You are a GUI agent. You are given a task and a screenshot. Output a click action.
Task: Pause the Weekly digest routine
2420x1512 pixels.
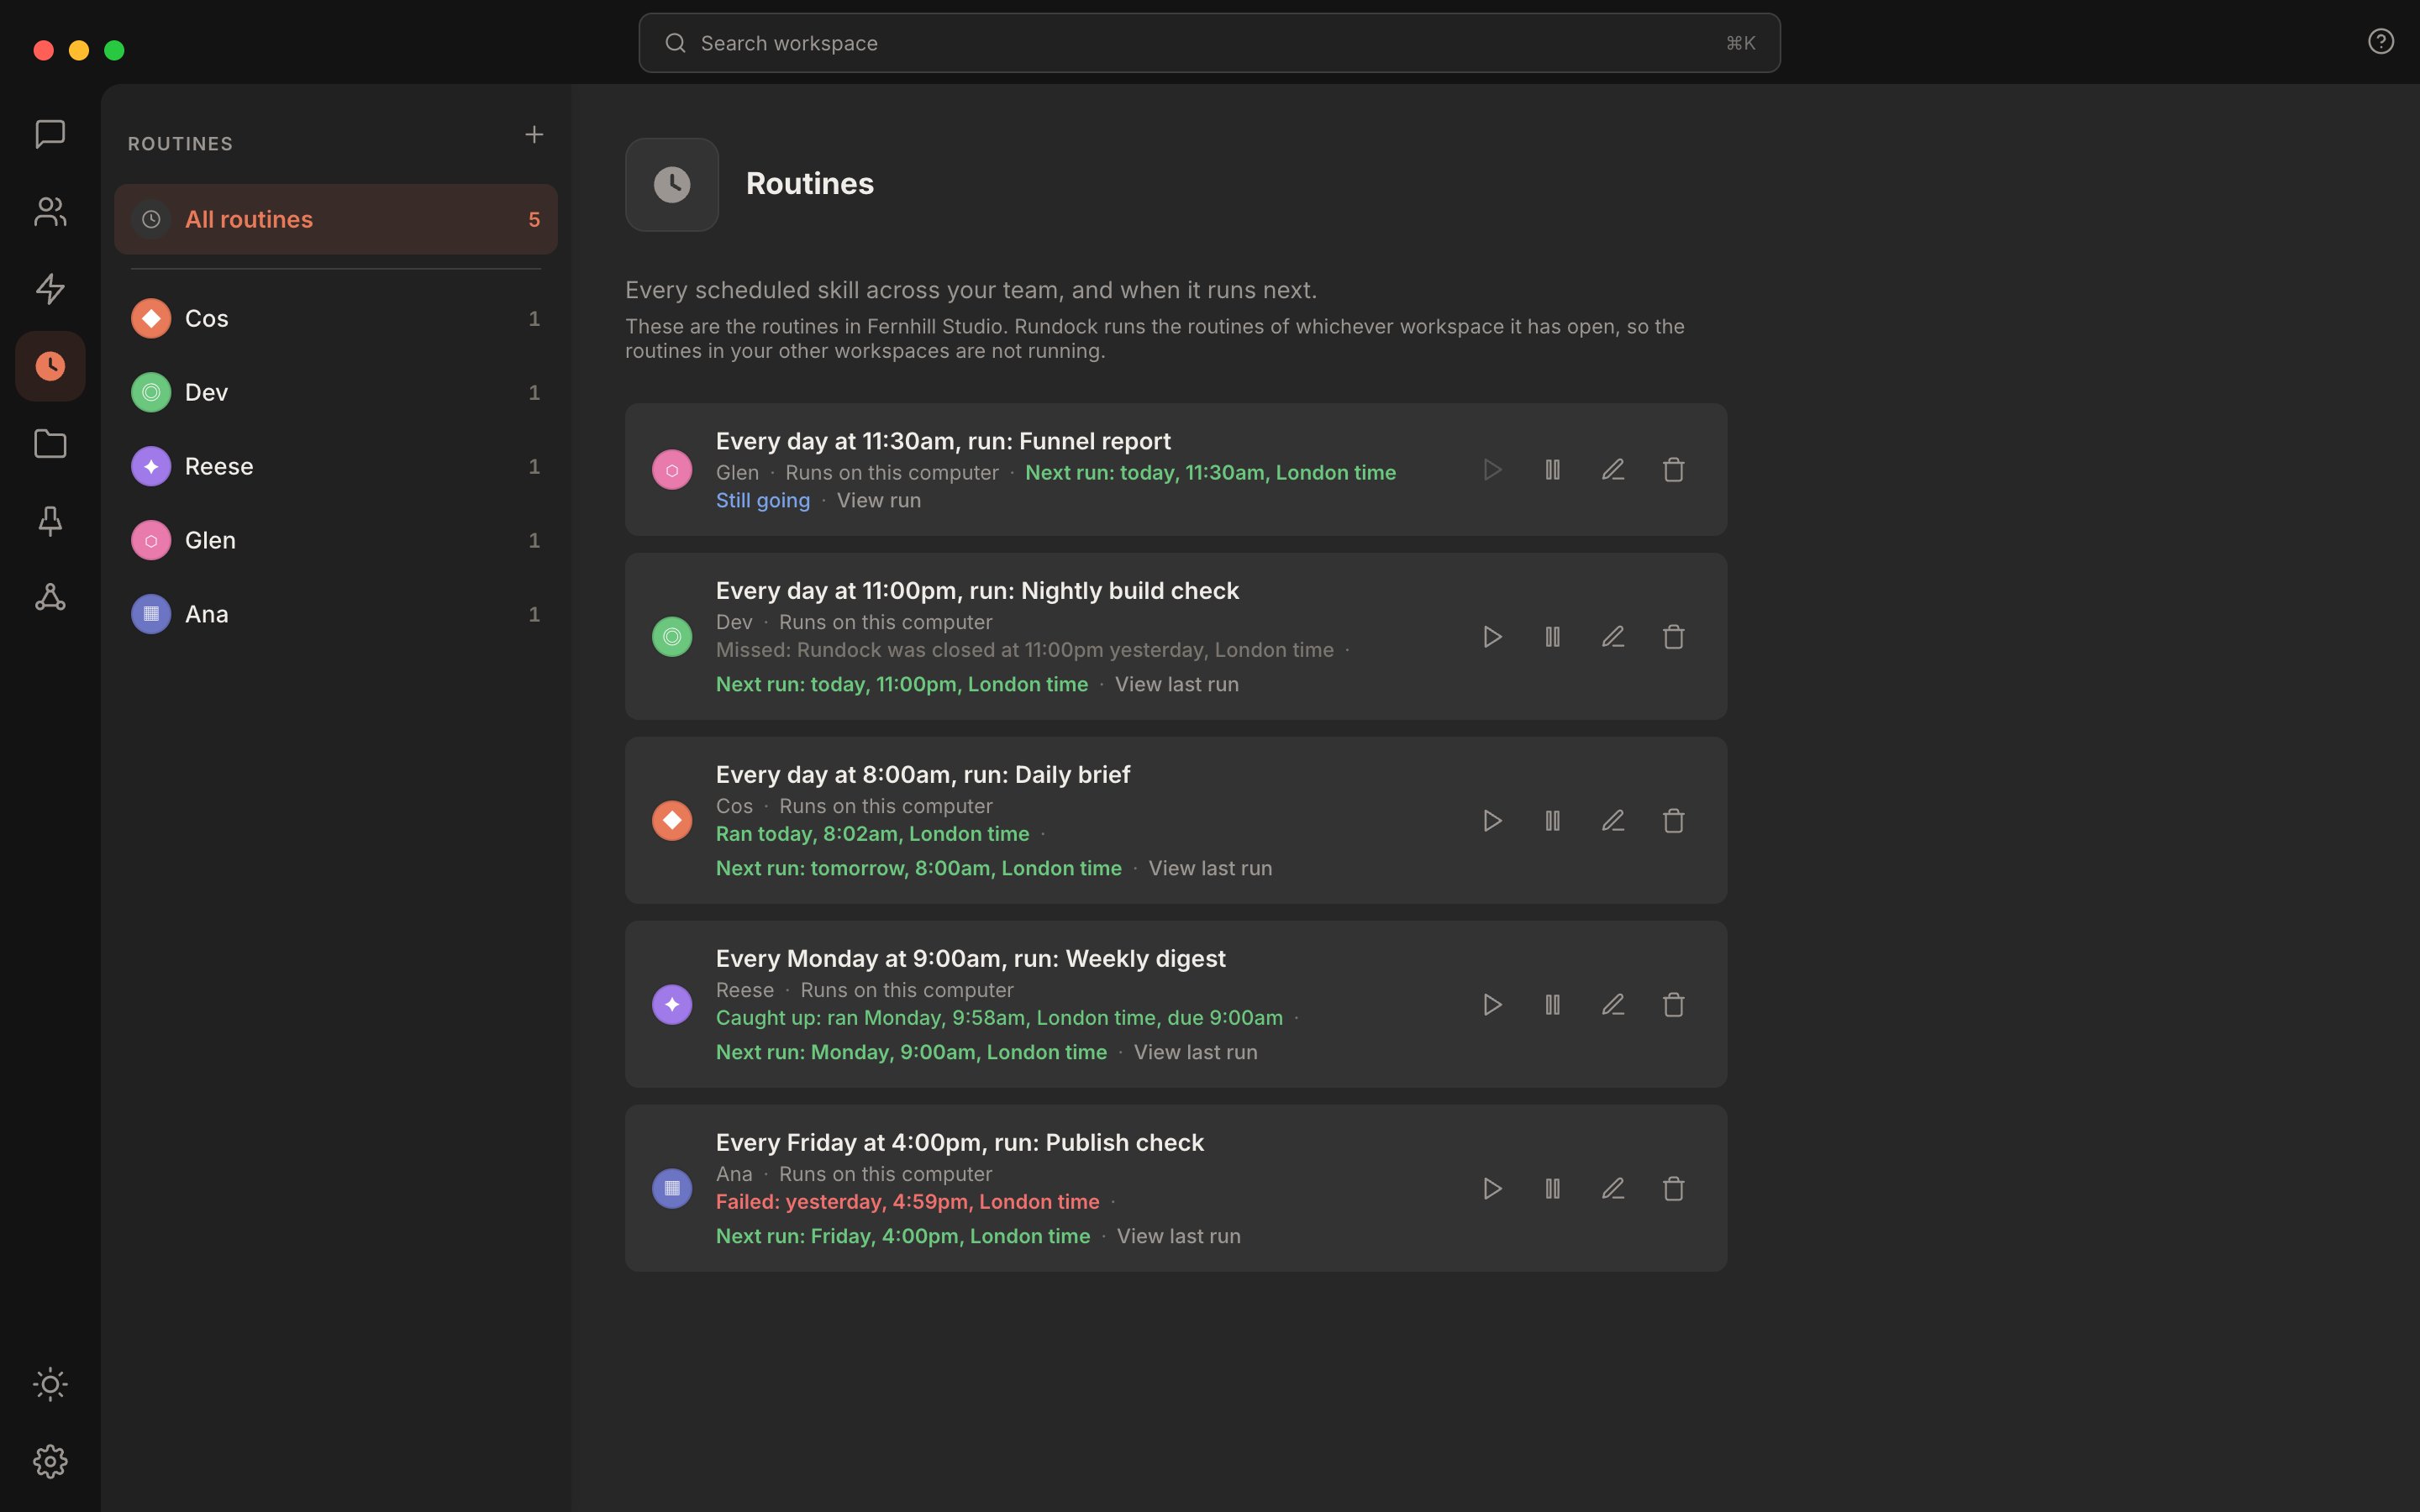point(1552,1005)
